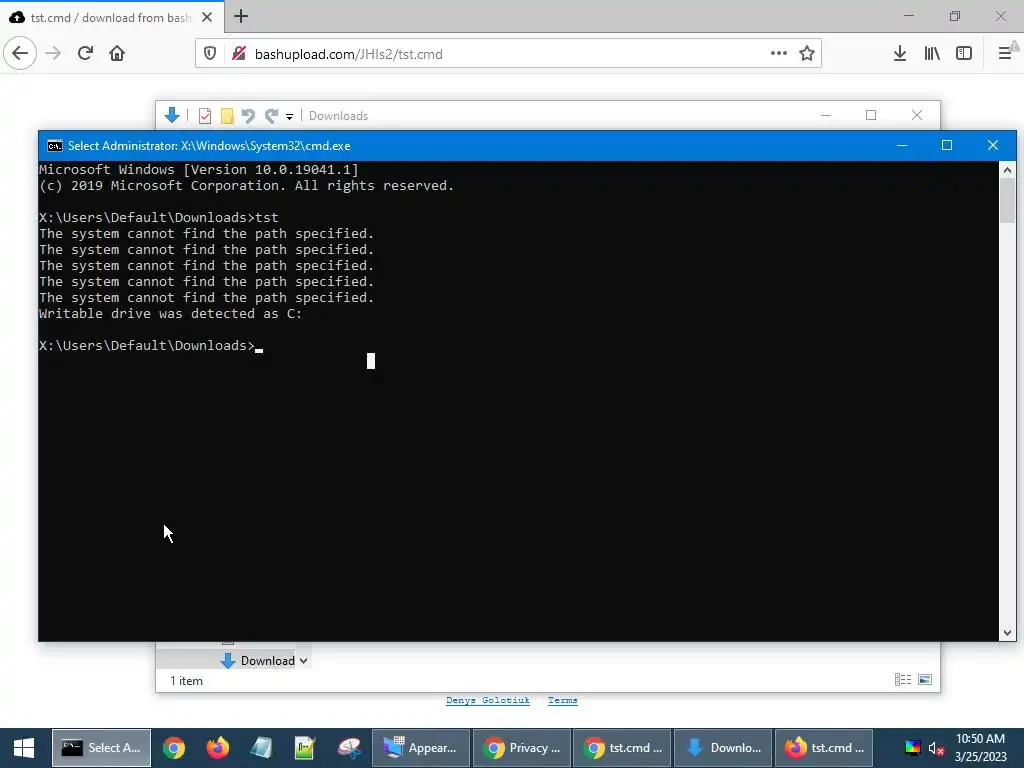
Task: Click Properties icon in Downloads toolbar
Action: coord(205,116)
